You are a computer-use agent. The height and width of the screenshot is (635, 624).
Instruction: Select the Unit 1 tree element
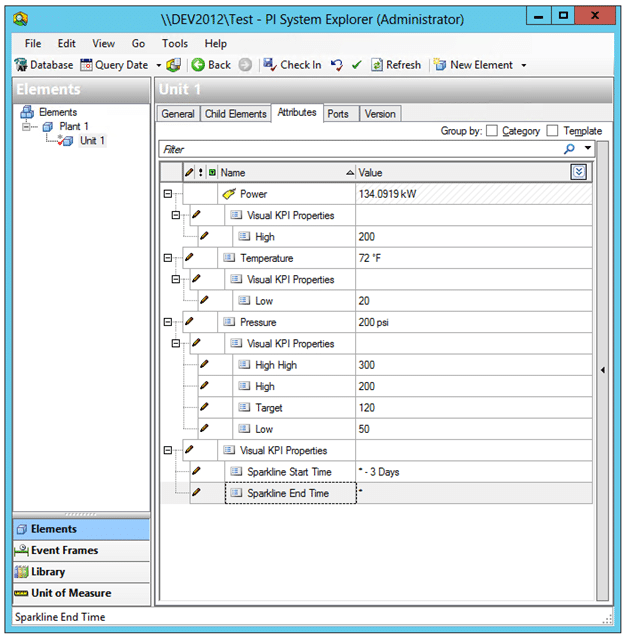tap(92, 141)
